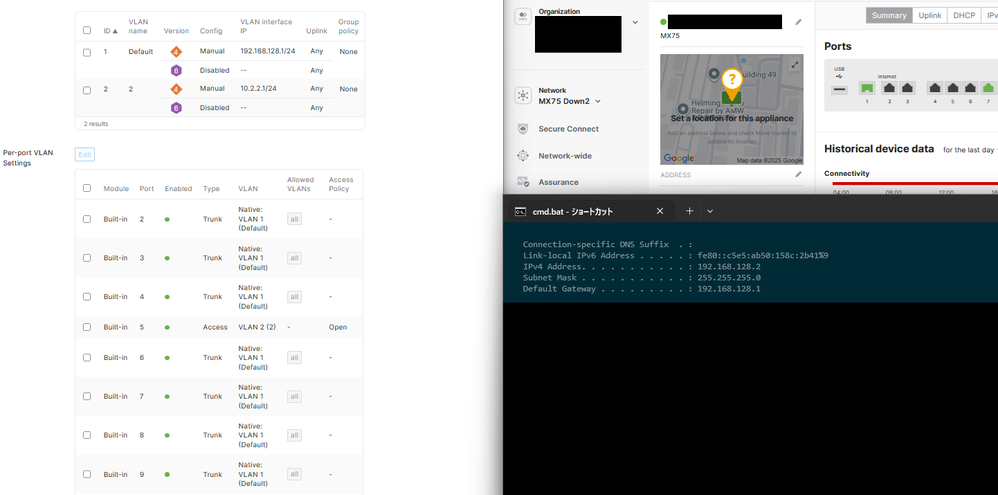The width and height of the screenshot is (998, 495).
Task: Tick the checkbox for Default VLAN row
Action: click(87, 52)
